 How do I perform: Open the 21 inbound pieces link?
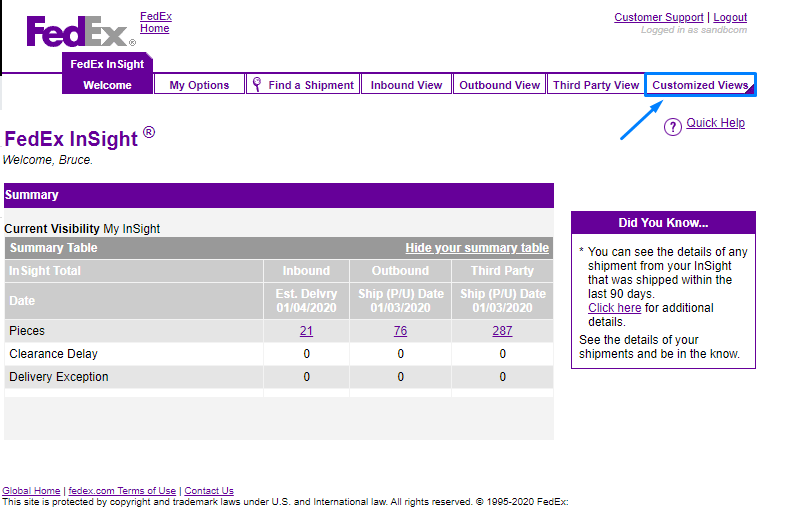coord(306,331)
